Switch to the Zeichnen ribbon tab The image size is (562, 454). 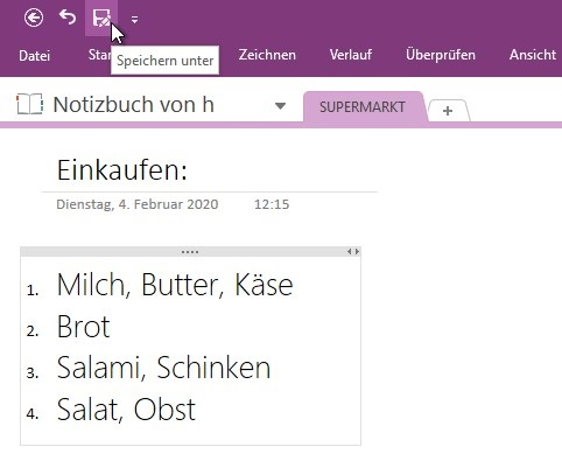coord(267,55)
